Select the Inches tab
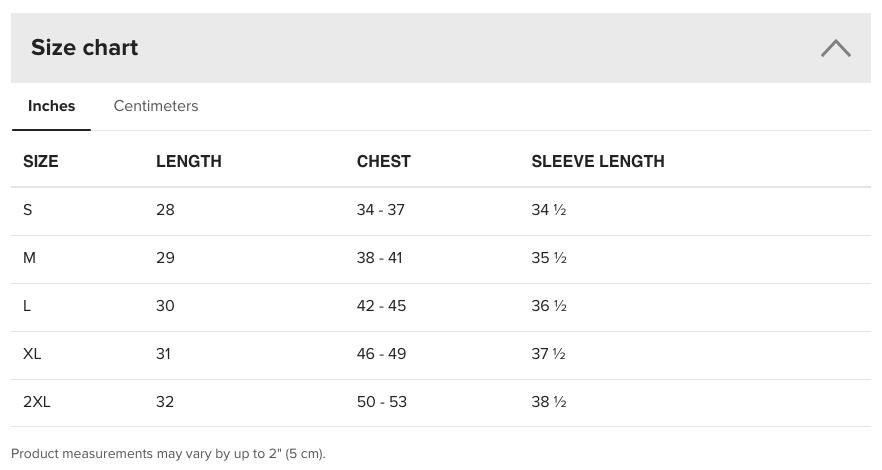 52,106
